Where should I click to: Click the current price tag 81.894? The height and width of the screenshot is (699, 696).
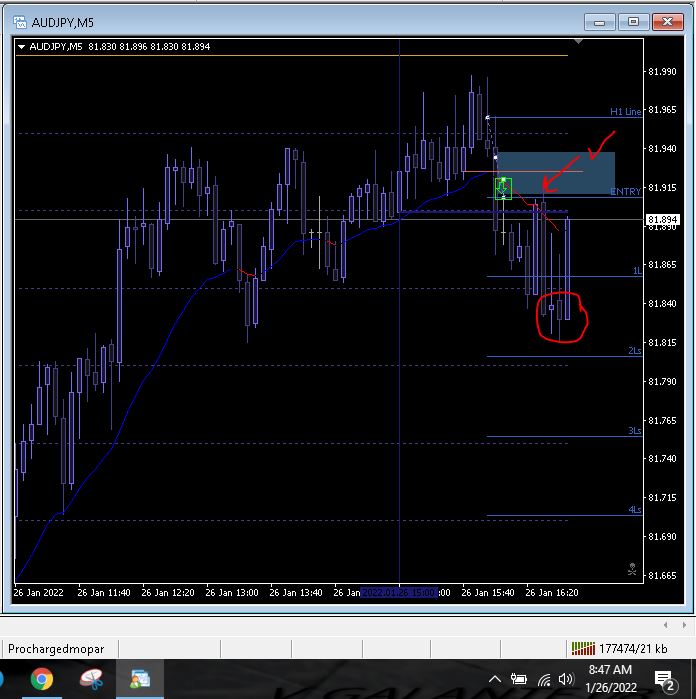[663, 219]
